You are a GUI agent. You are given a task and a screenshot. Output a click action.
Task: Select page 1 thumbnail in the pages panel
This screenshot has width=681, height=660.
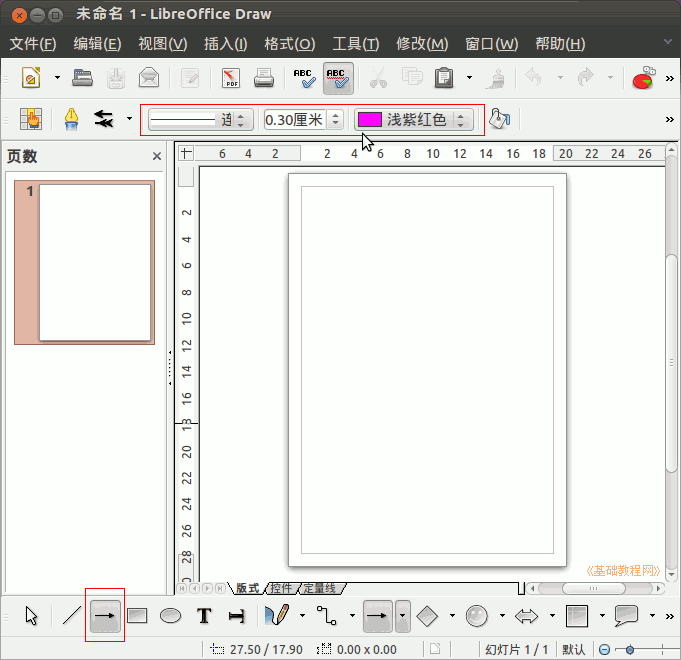coord(94,262)
